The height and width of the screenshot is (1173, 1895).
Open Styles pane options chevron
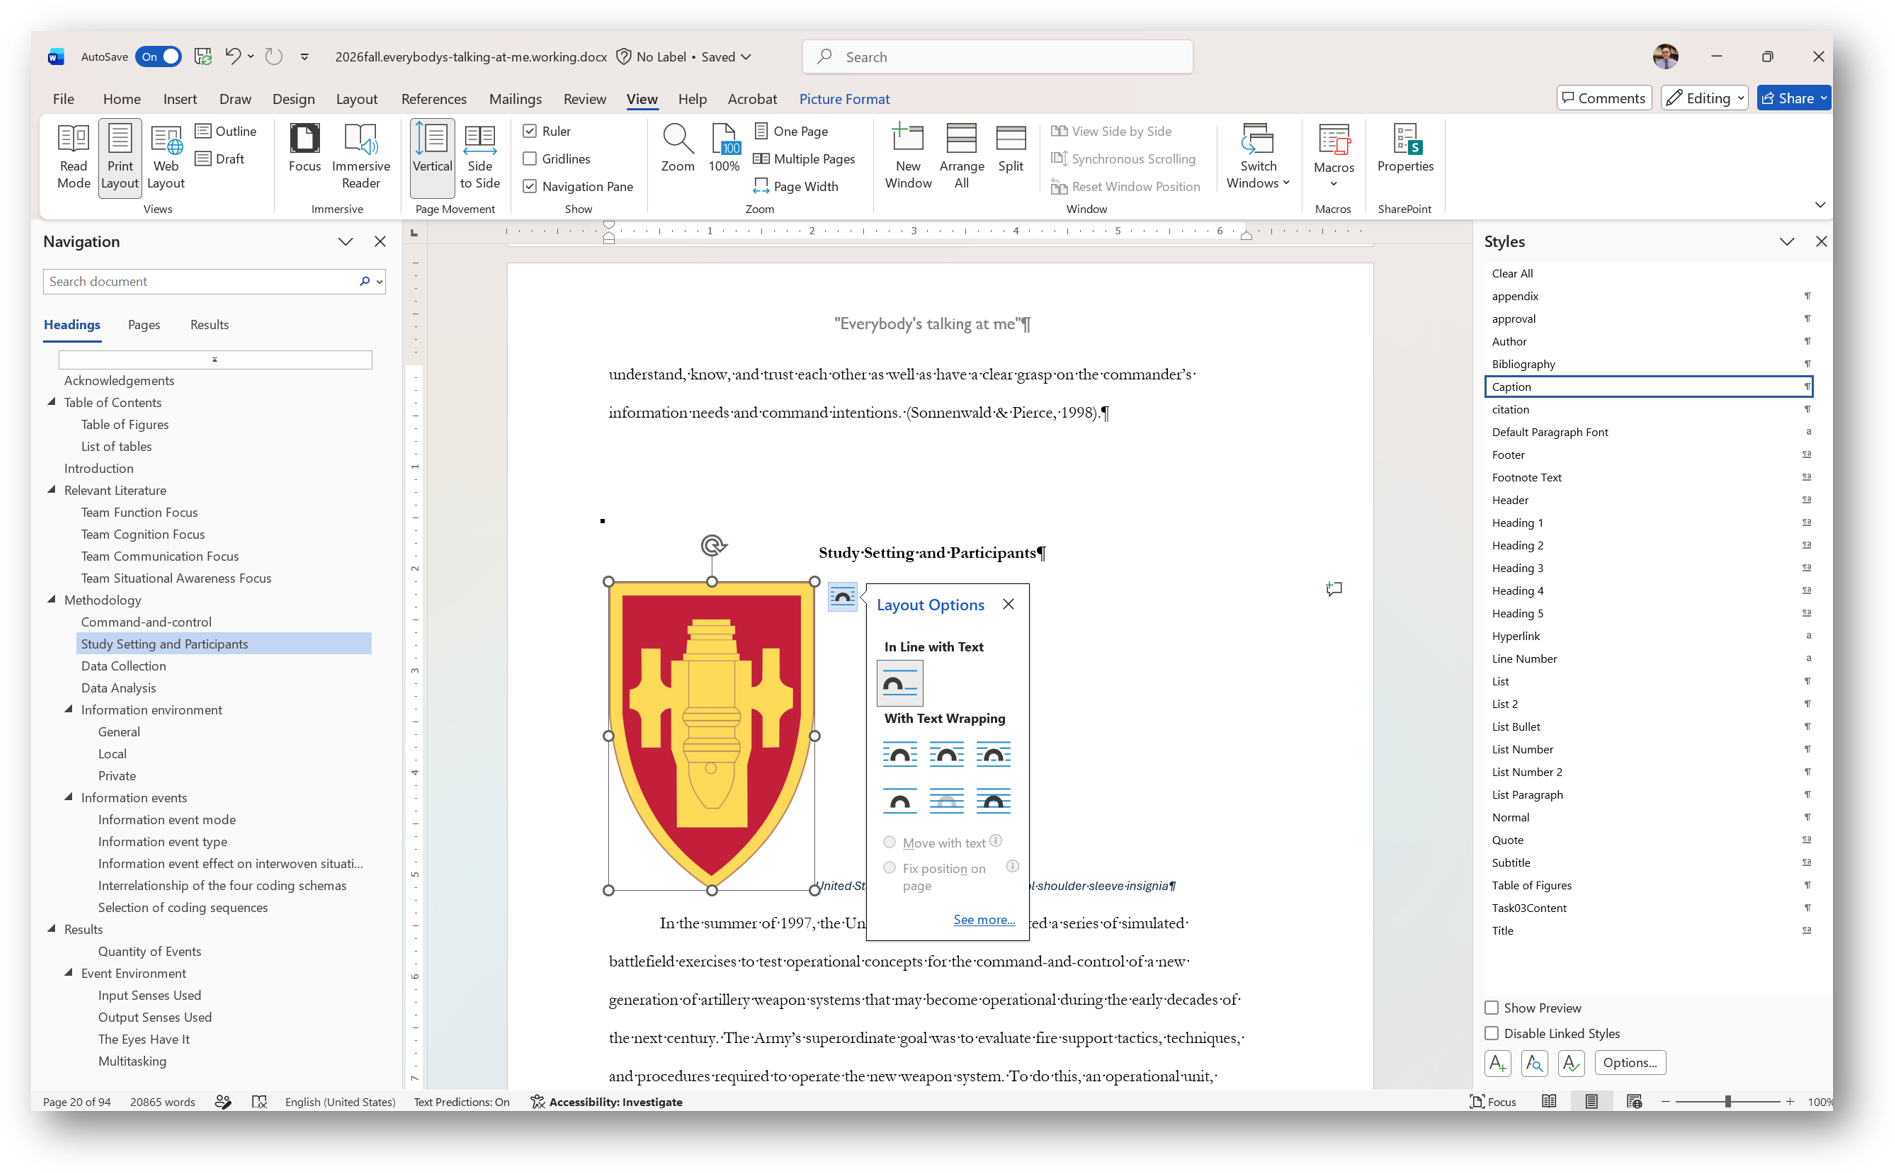pos(1786,242)
